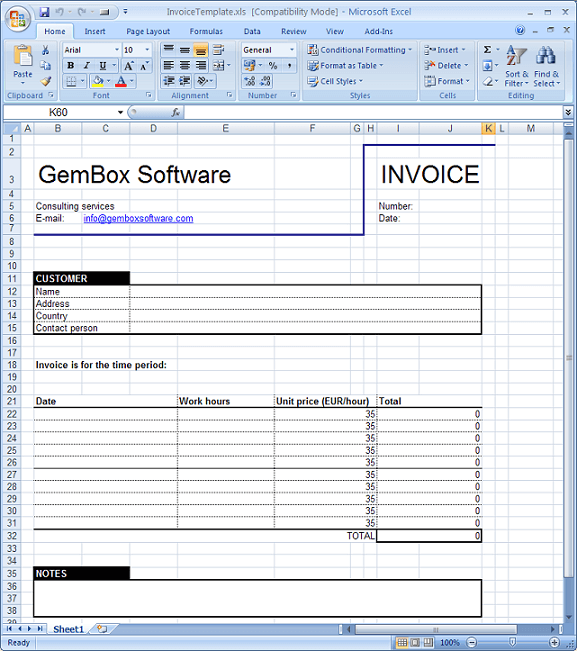Viewport: 577px width, 651px height.
Task: Open the Add-Ins ribbon tab
Action: pos(379,31)
